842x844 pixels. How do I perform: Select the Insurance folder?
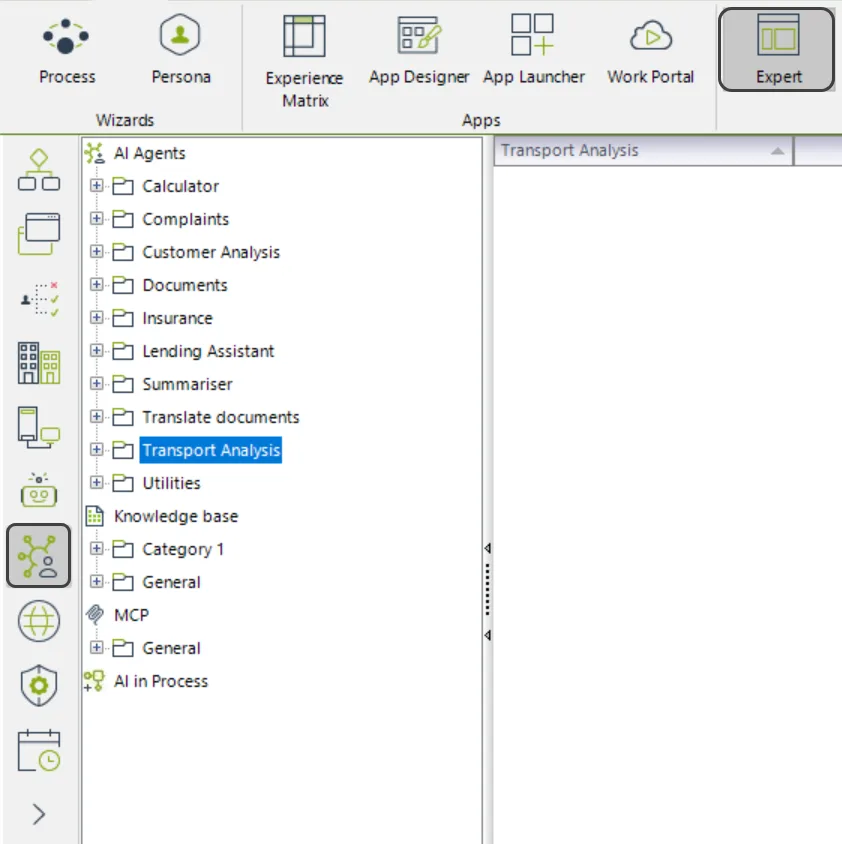(x=177, y=318)
